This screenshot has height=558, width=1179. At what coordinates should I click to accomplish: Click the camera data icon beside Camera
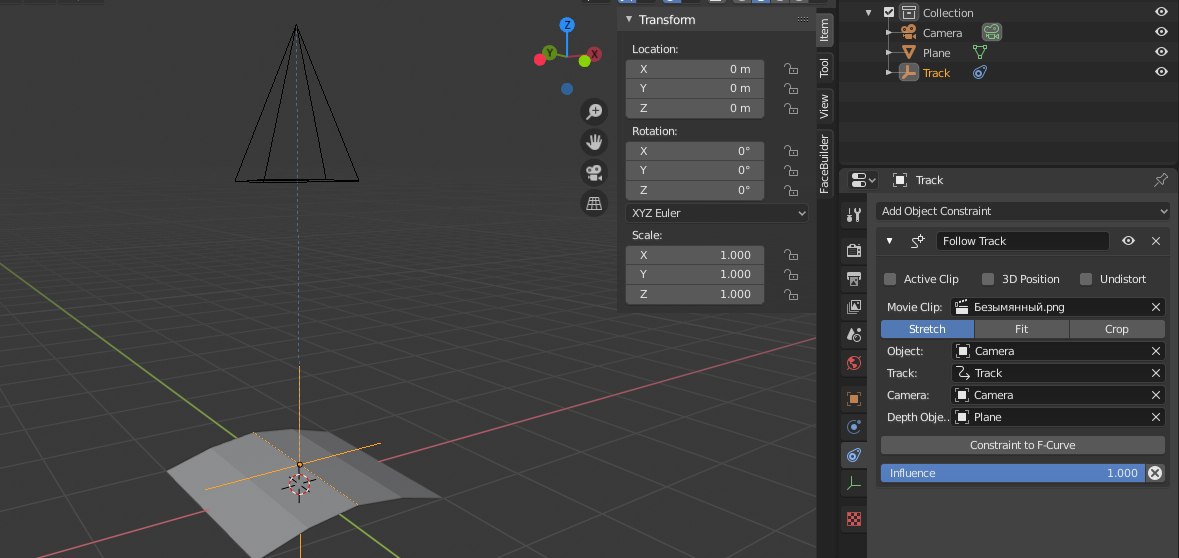point(992,32)
